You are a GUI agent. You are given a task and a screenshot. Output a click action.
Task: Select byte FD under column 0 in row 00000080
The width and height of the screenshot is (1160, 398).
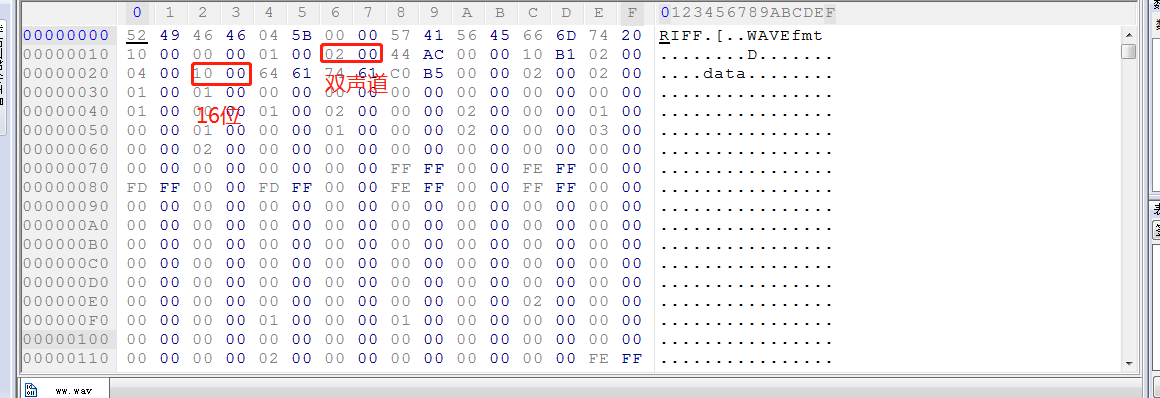tap(137, 187)
